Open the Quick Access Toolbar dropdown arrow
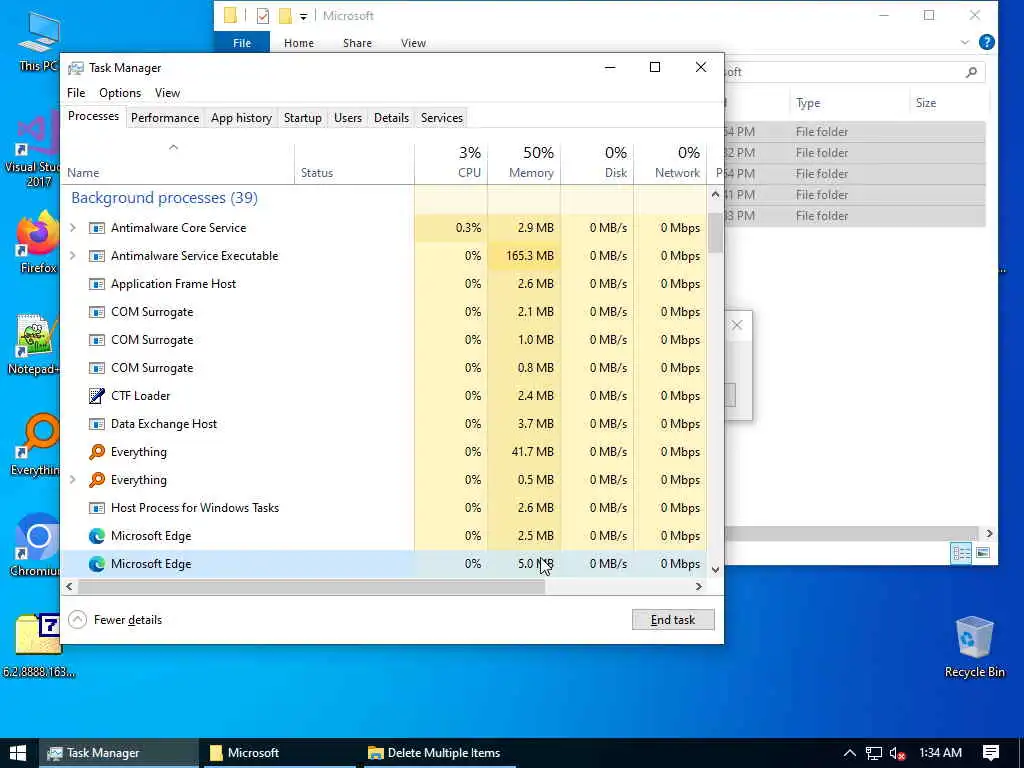The height and width of the screenshot is (768, 1024). [303, 16]
